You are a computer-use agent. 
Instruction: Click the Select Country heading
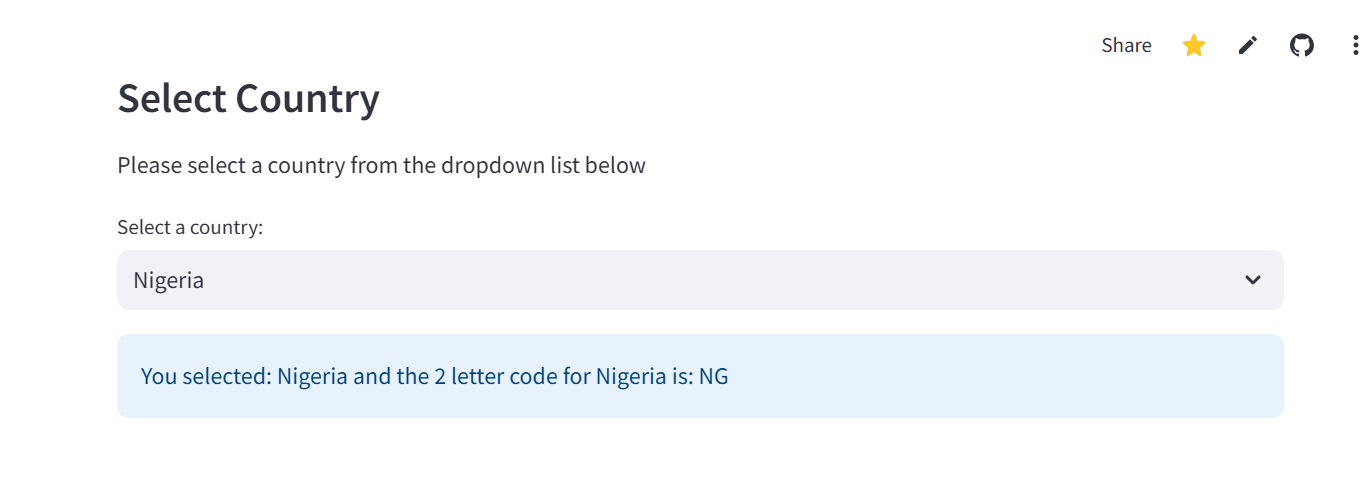coord(248,99)
